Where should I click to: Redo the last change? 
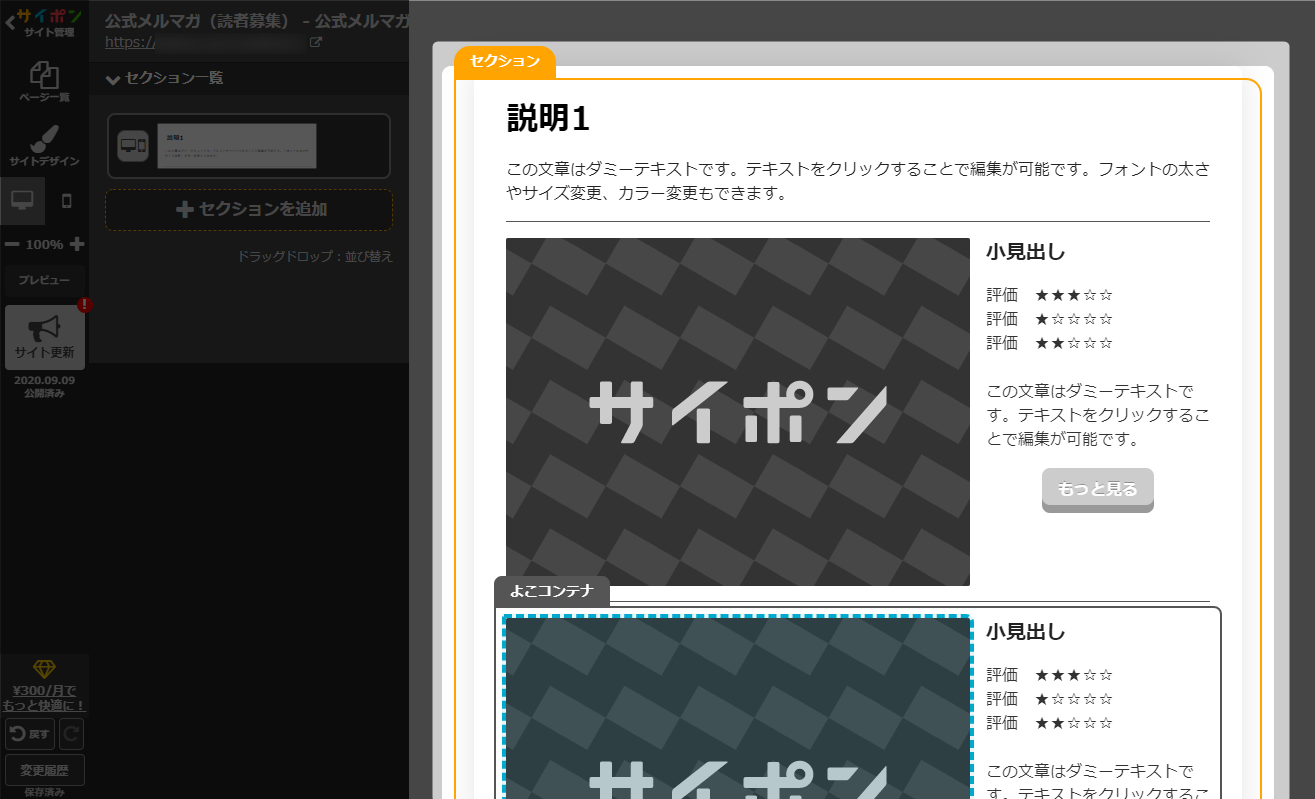(71, 734)
